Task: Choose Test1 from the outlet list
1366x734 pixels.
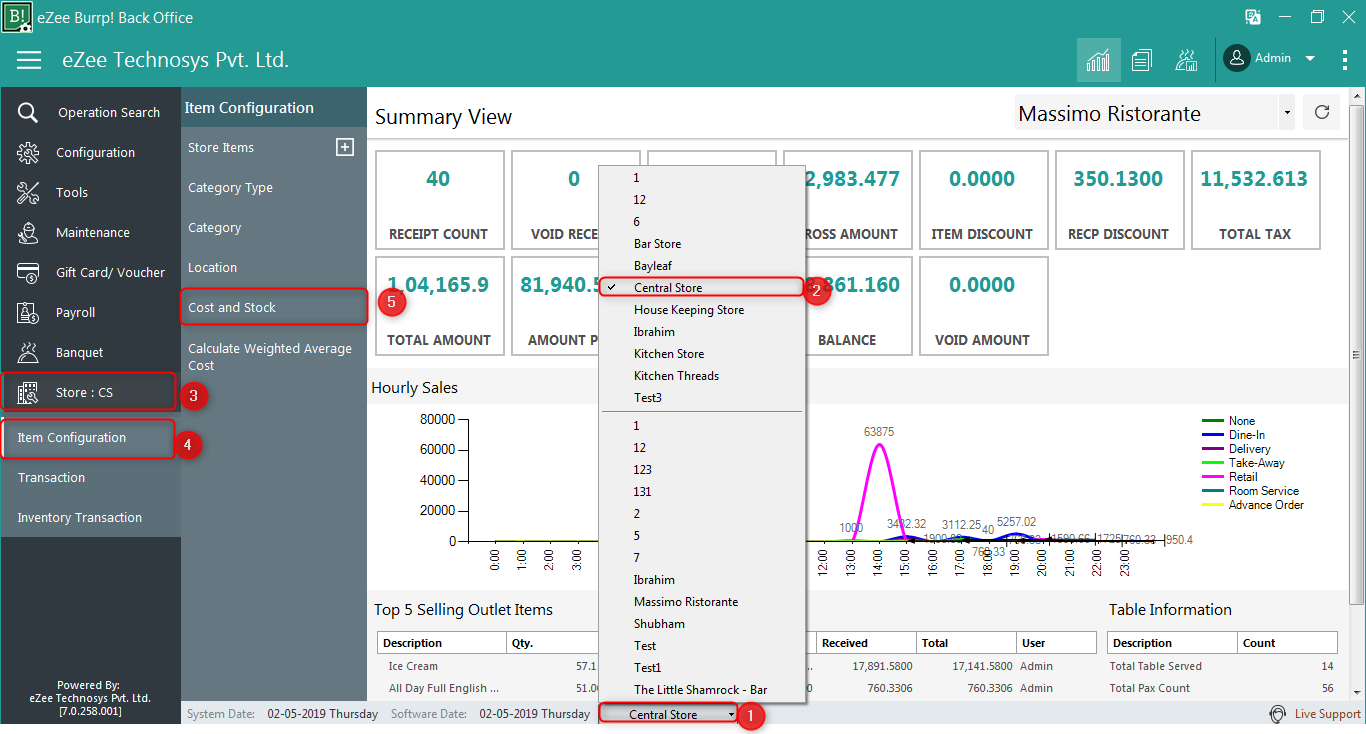Action: [x=701, y=668]
